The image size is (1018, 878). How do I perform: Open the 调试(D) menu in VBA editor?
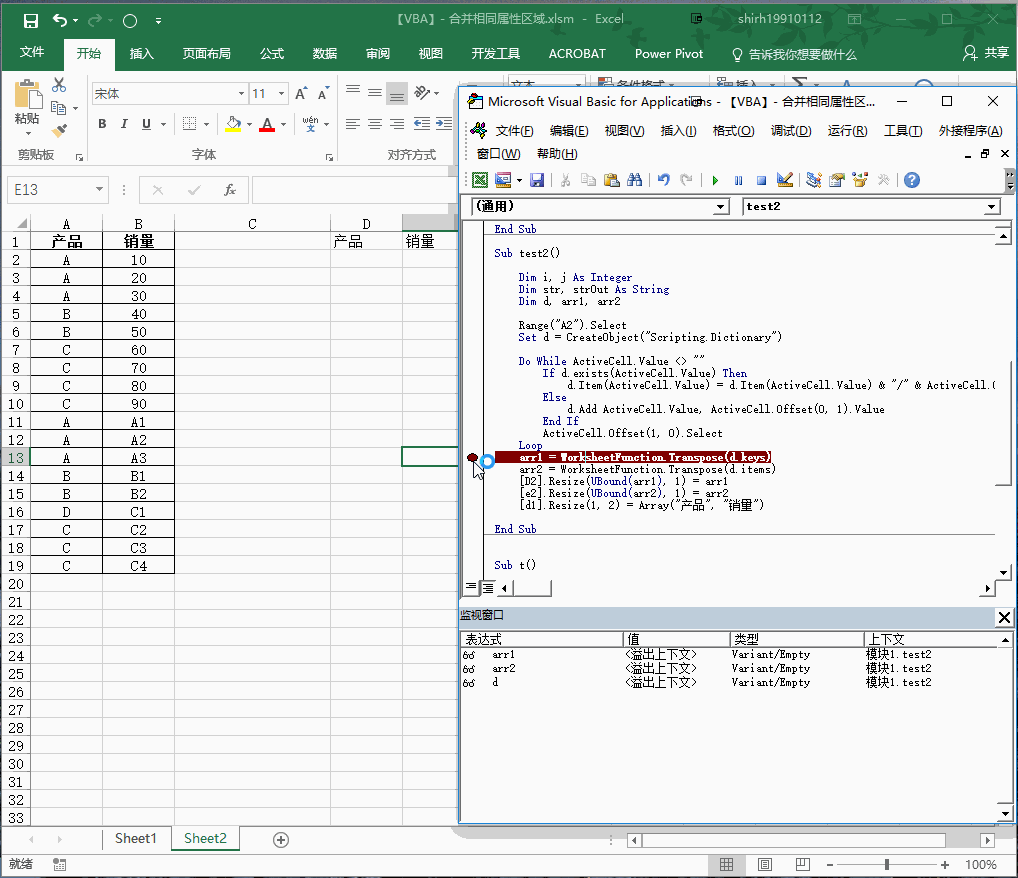(x=790, y=131)
